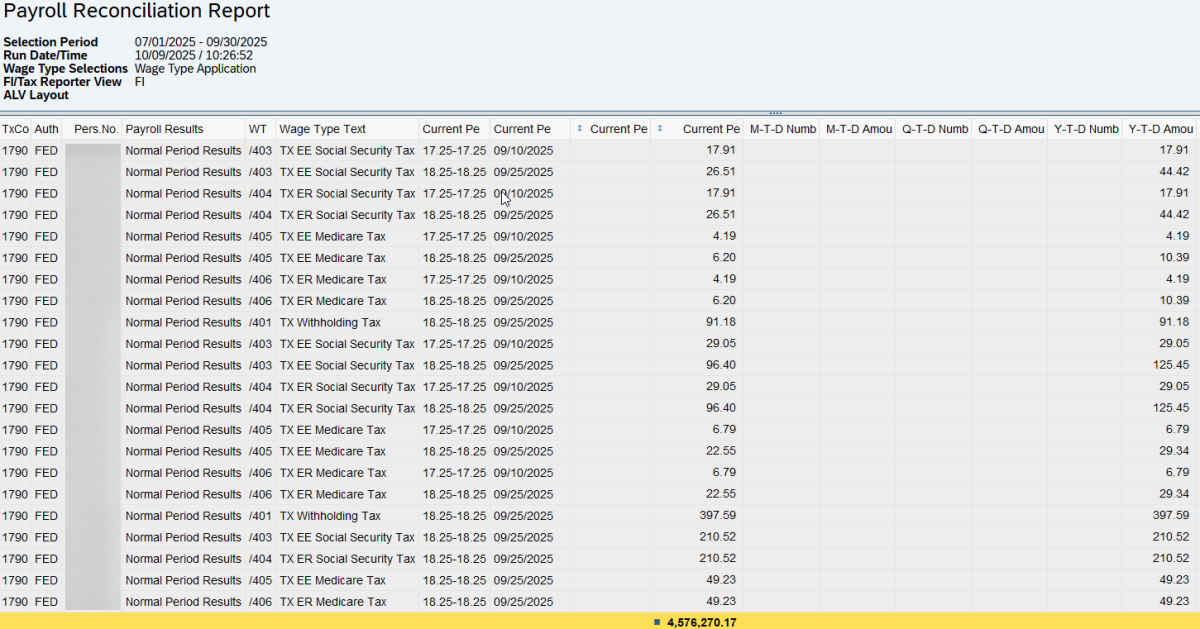Select the WT column header

[x=259, y=128]
